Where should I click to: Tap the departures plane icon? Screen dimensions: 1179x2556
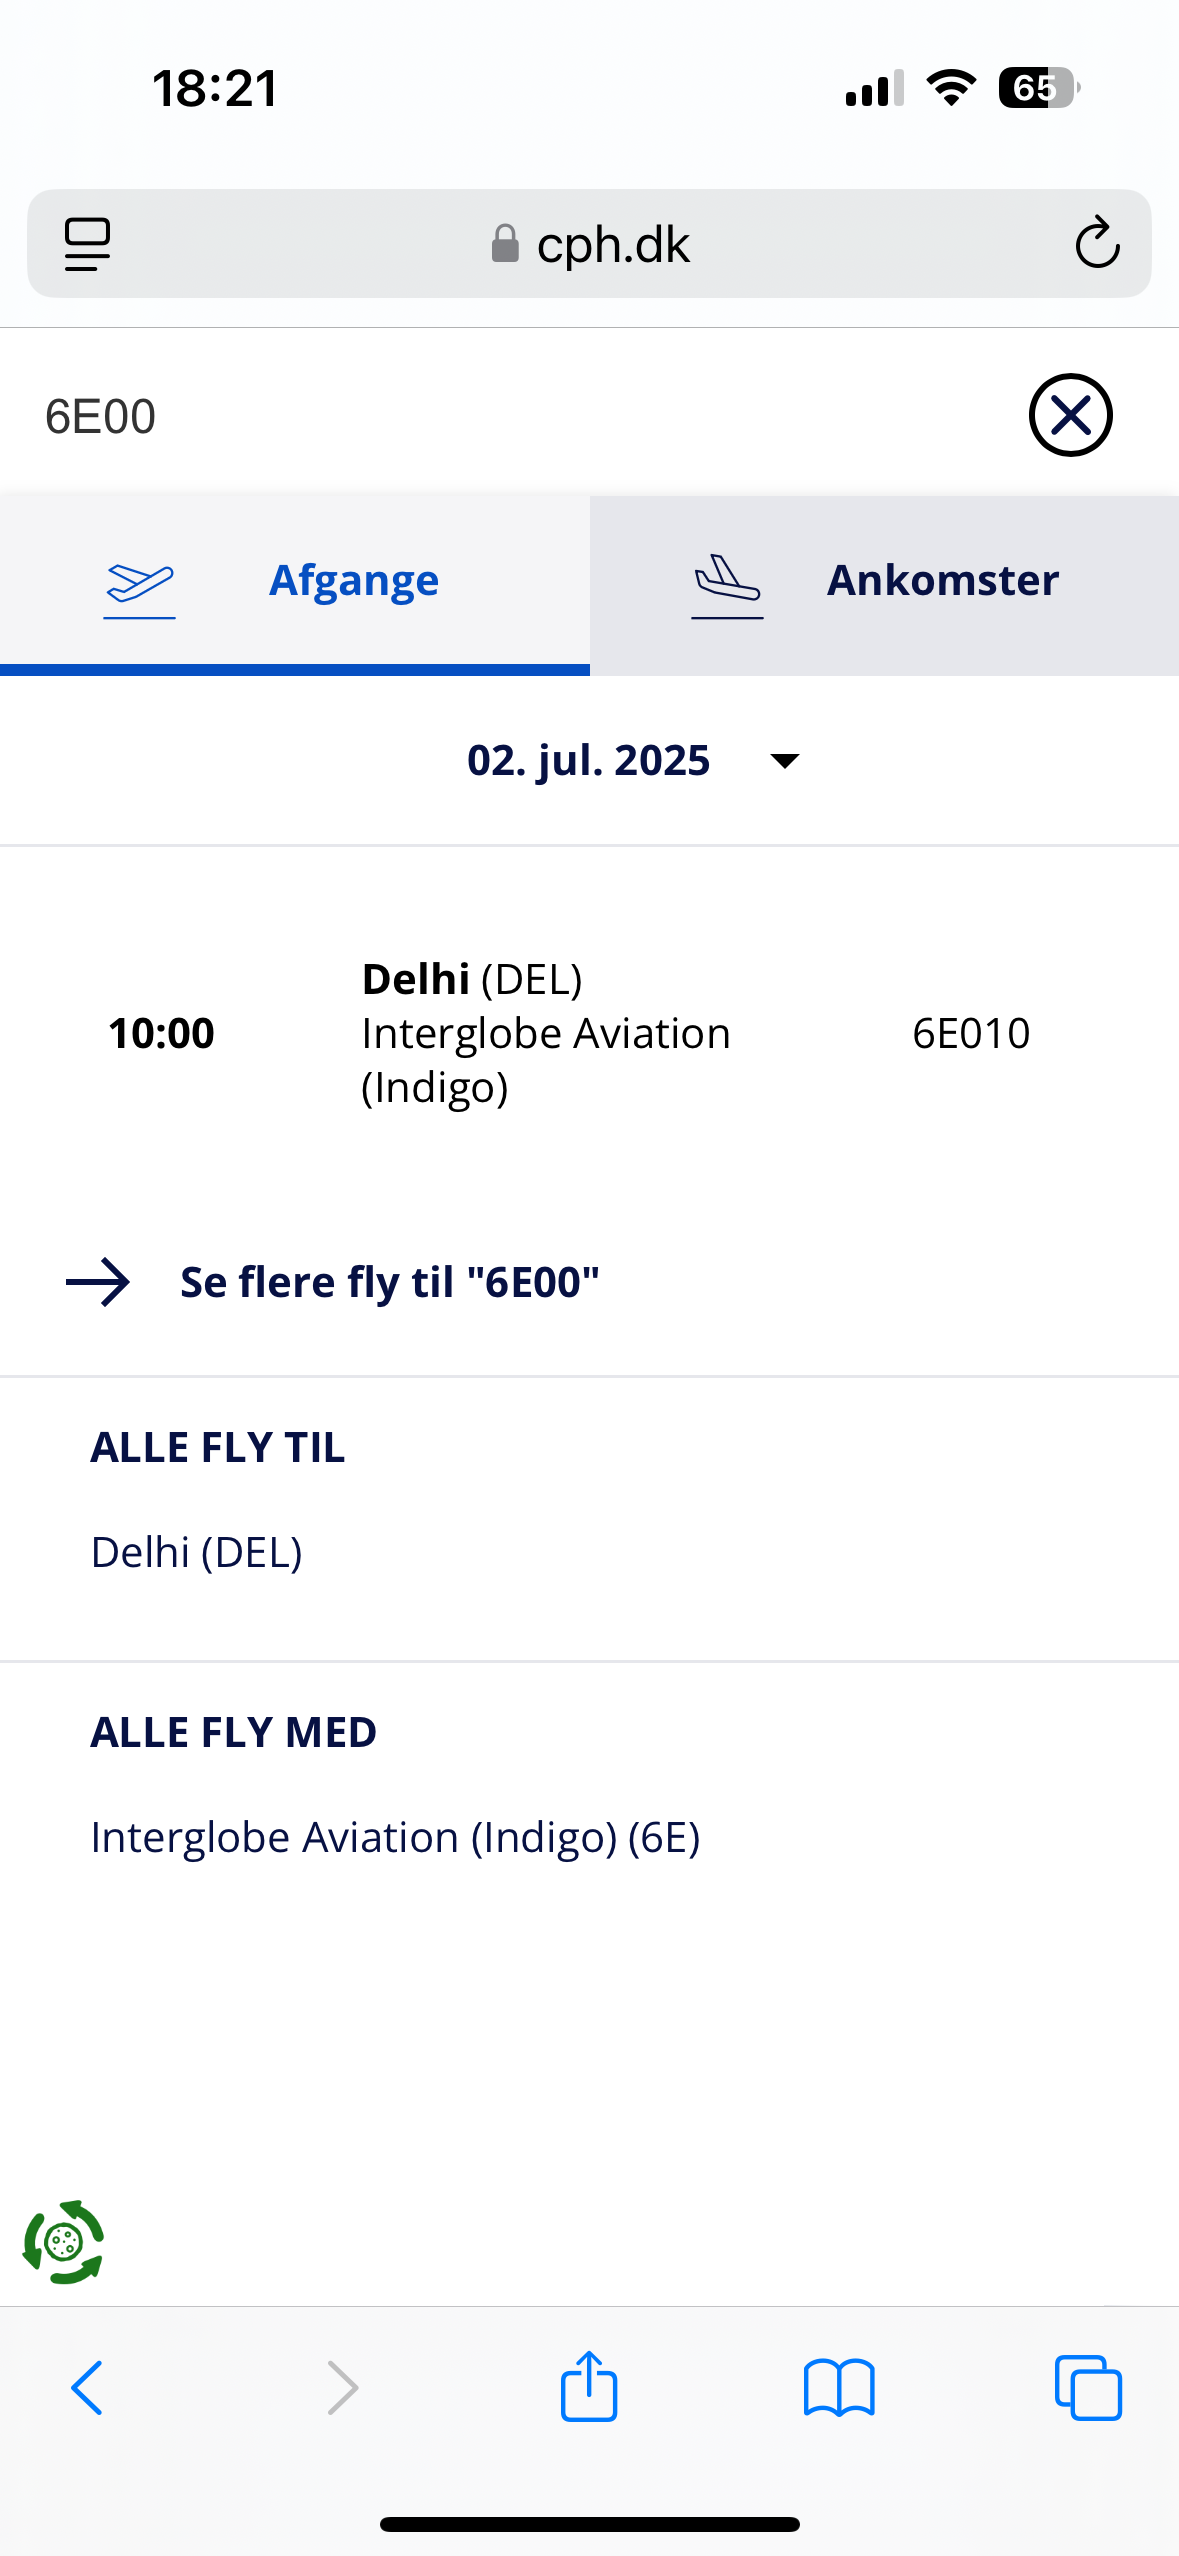click(x=140, y=583)
